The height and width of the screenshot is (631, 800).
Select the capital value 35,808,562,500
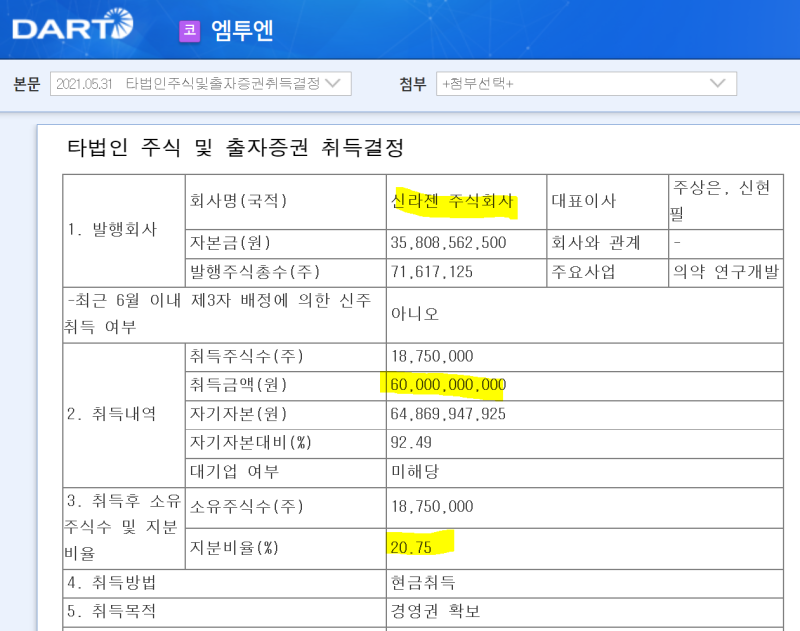tap(448, 243)
